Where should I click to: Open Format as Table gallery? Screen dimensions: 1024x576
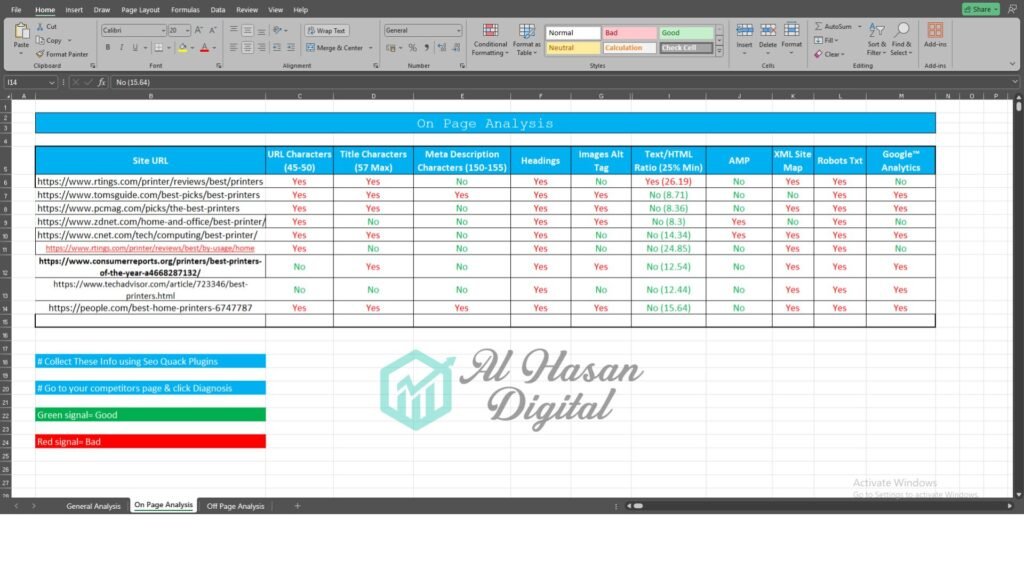click(x=526, y=40)
